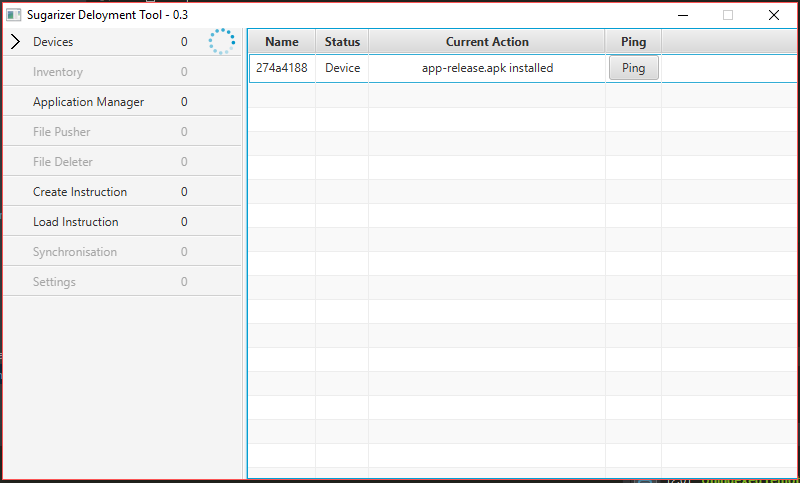Image resolution: width=800 pixels, height=483 pixels.
Task: Open the Synchronisation section
Action: [75, 252]
